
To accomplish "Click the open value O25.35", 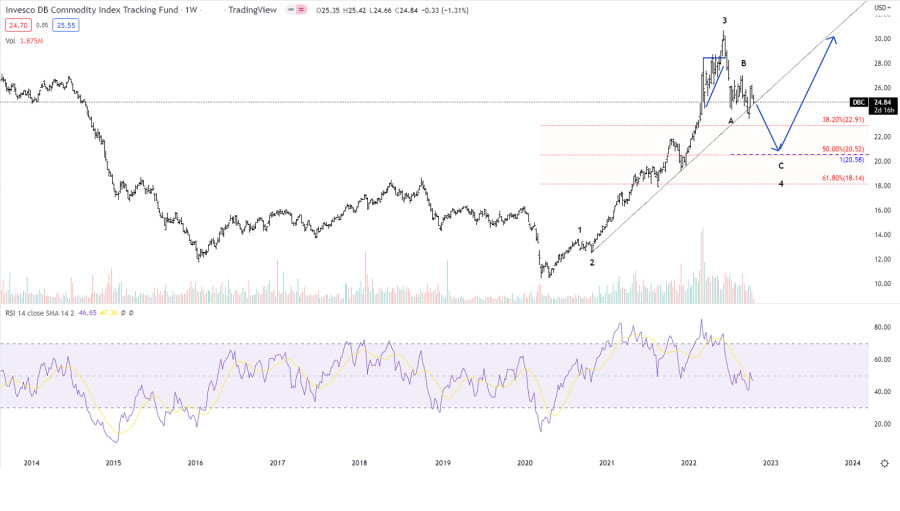I will pyautogui.click(x=327, y=10).
